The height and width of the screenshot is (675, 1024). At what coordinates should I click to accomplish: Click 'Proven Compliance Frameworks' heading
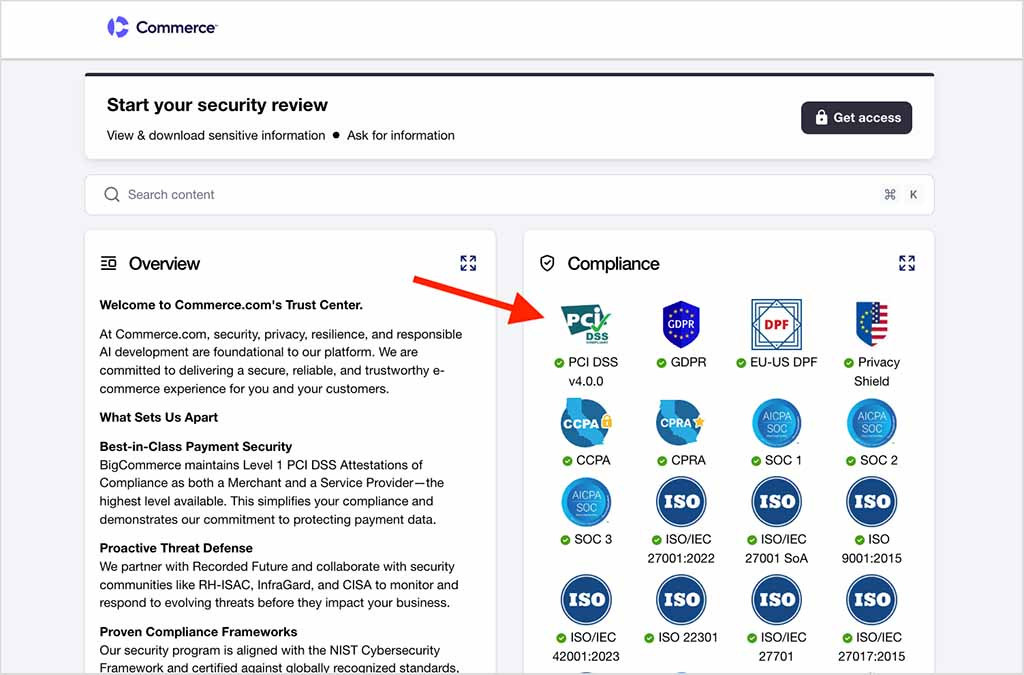pyautogui.click(x=199, y=632)
